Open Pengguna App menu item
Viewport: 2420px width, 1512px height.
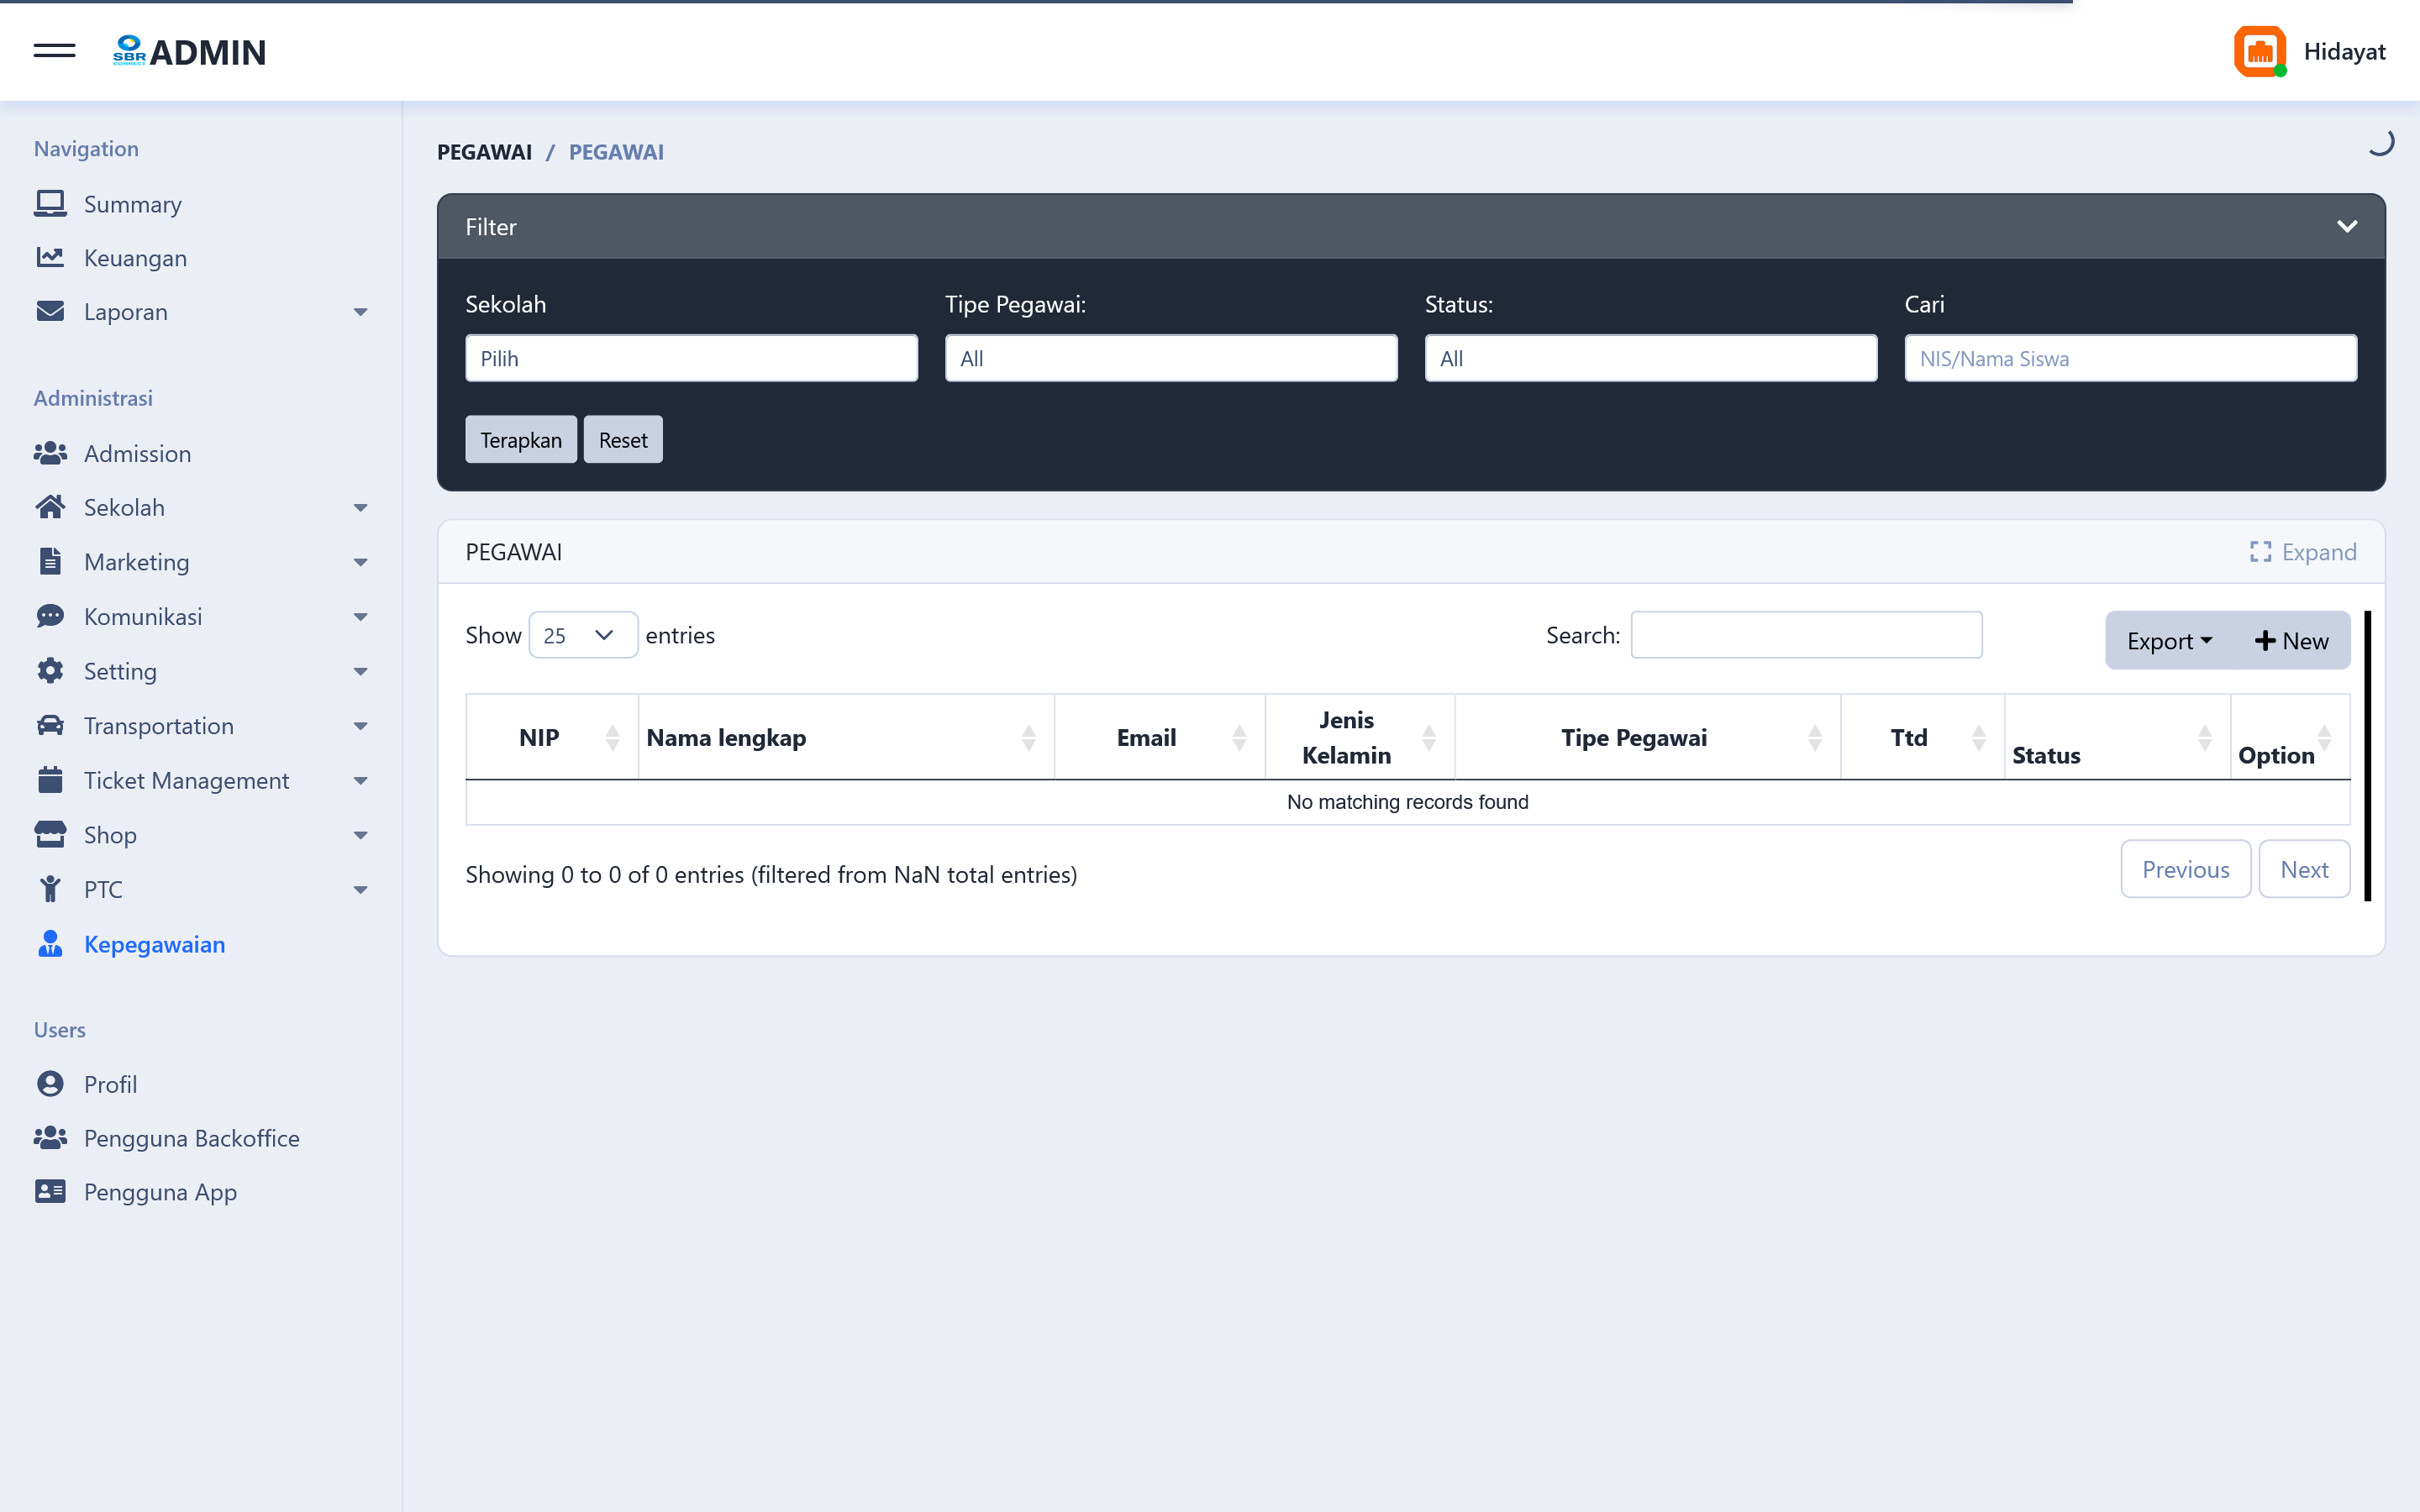tap(160, 1192)
